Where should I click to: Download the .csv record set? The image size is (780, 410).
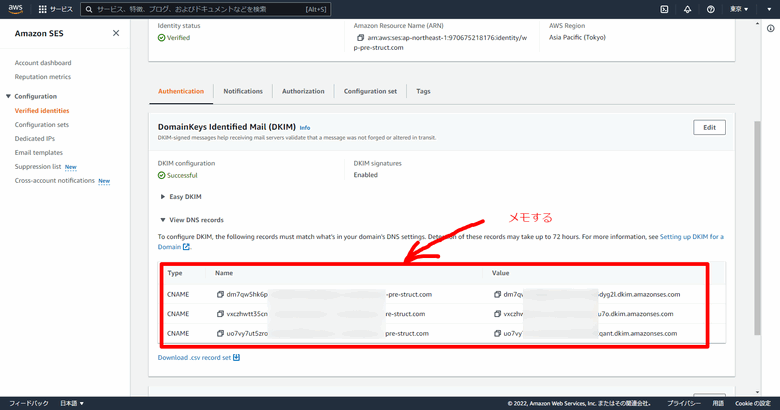(x=198, y=358)
